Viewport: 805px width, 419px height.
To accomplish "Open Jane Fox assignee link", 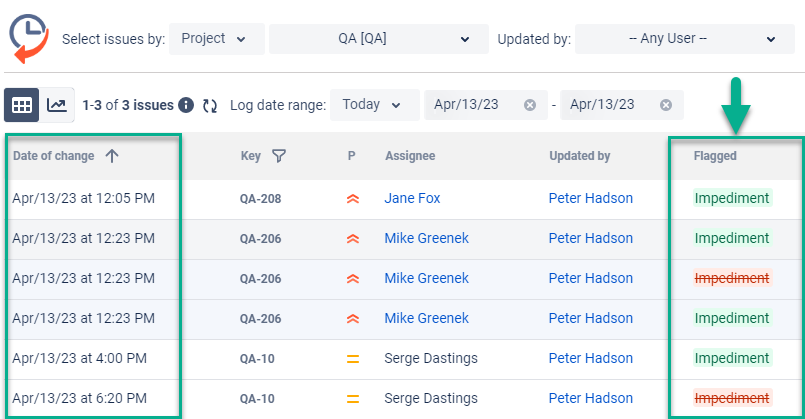I will (x=412, y=198).
